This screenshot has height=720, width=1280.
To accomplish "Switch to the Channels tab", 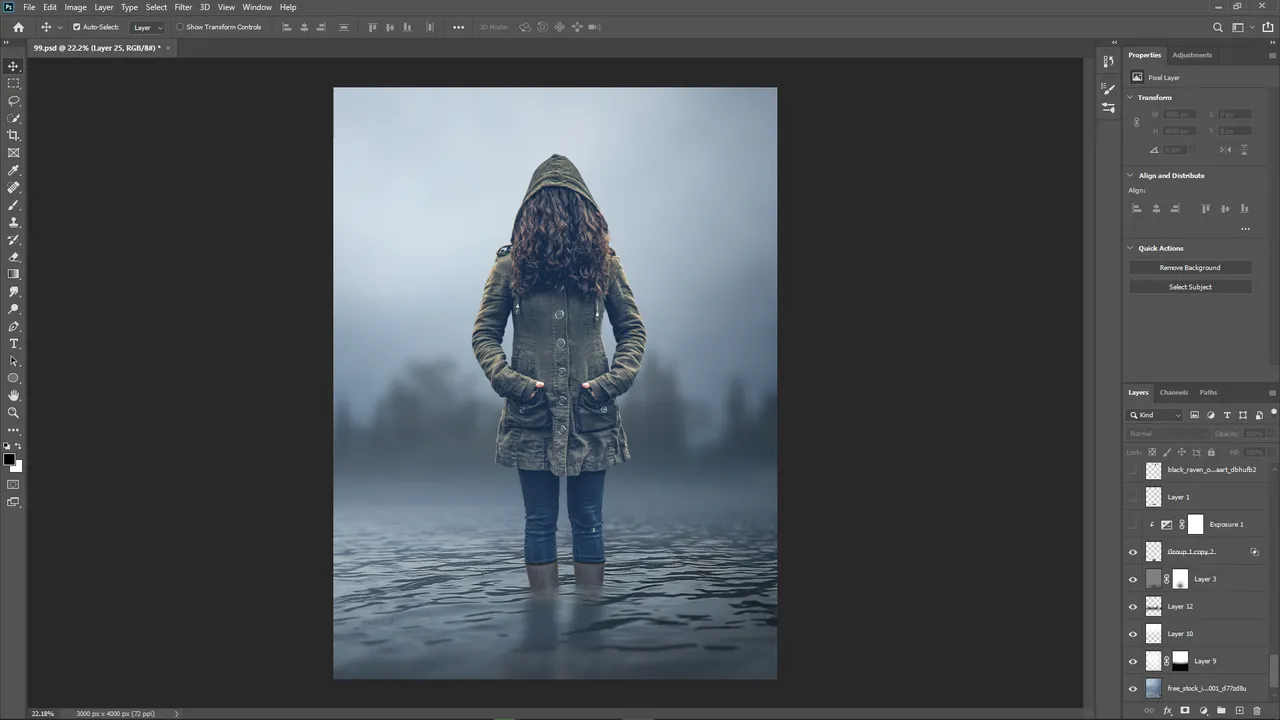I will click(1174, 392).
